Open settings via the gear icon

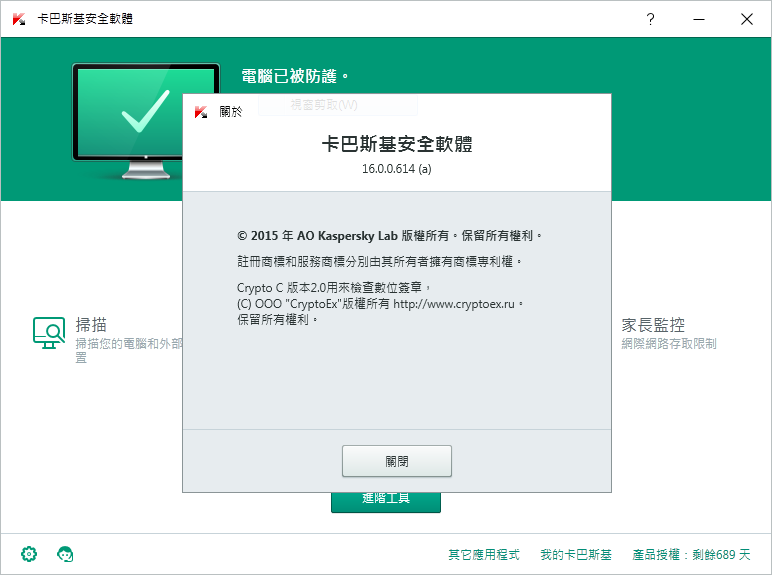[29, 554]
